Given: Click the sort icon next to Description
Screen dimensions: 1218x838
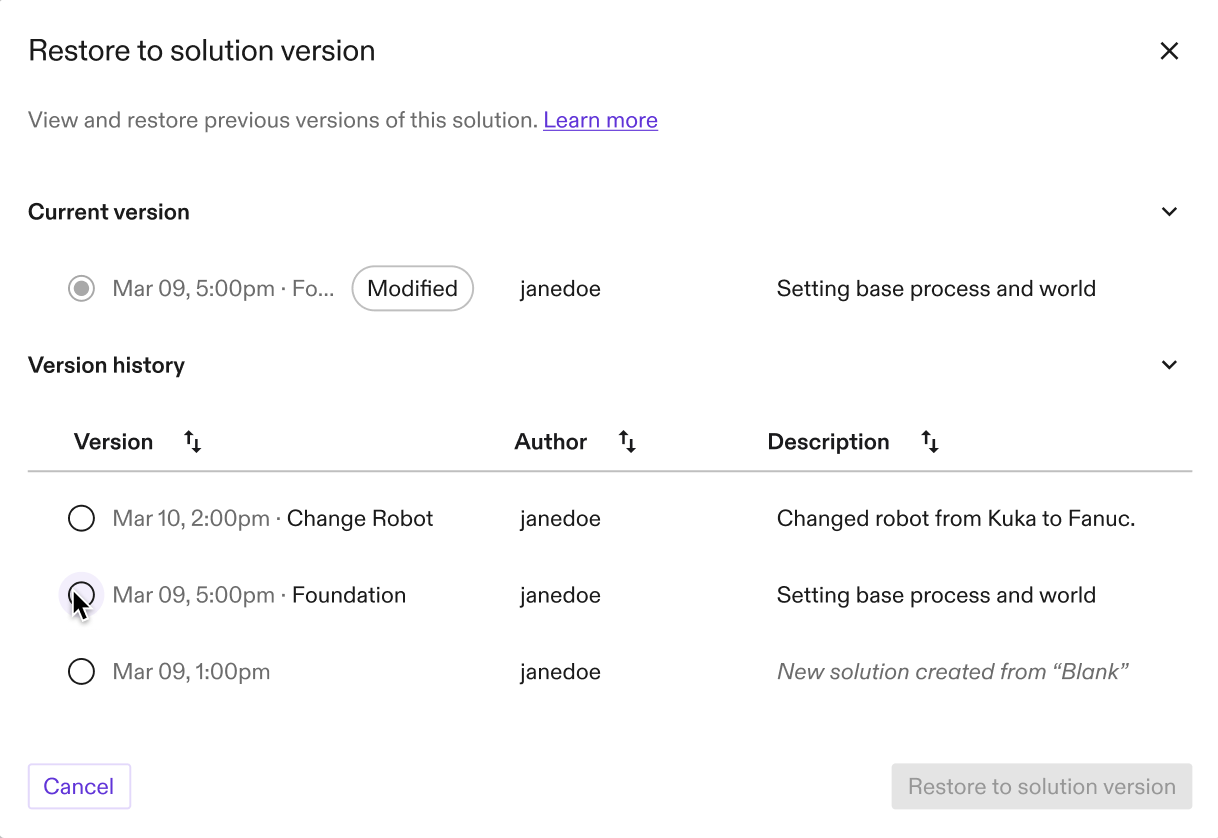Looking at the screenshot, I should tap(929, 441).
